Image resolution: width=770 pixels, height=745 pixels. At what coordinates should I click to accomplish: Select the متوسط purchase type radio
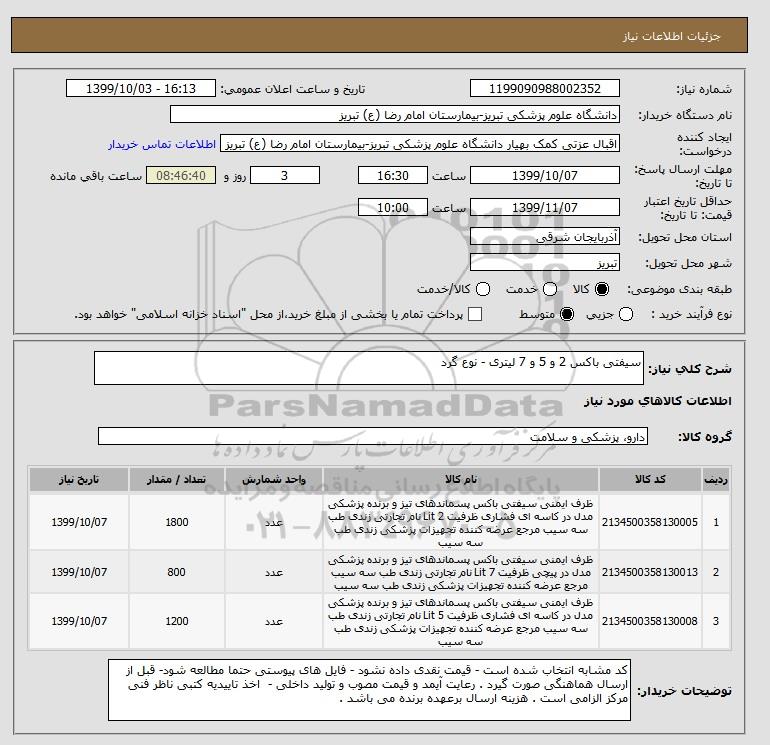click(x=567, y=314)
